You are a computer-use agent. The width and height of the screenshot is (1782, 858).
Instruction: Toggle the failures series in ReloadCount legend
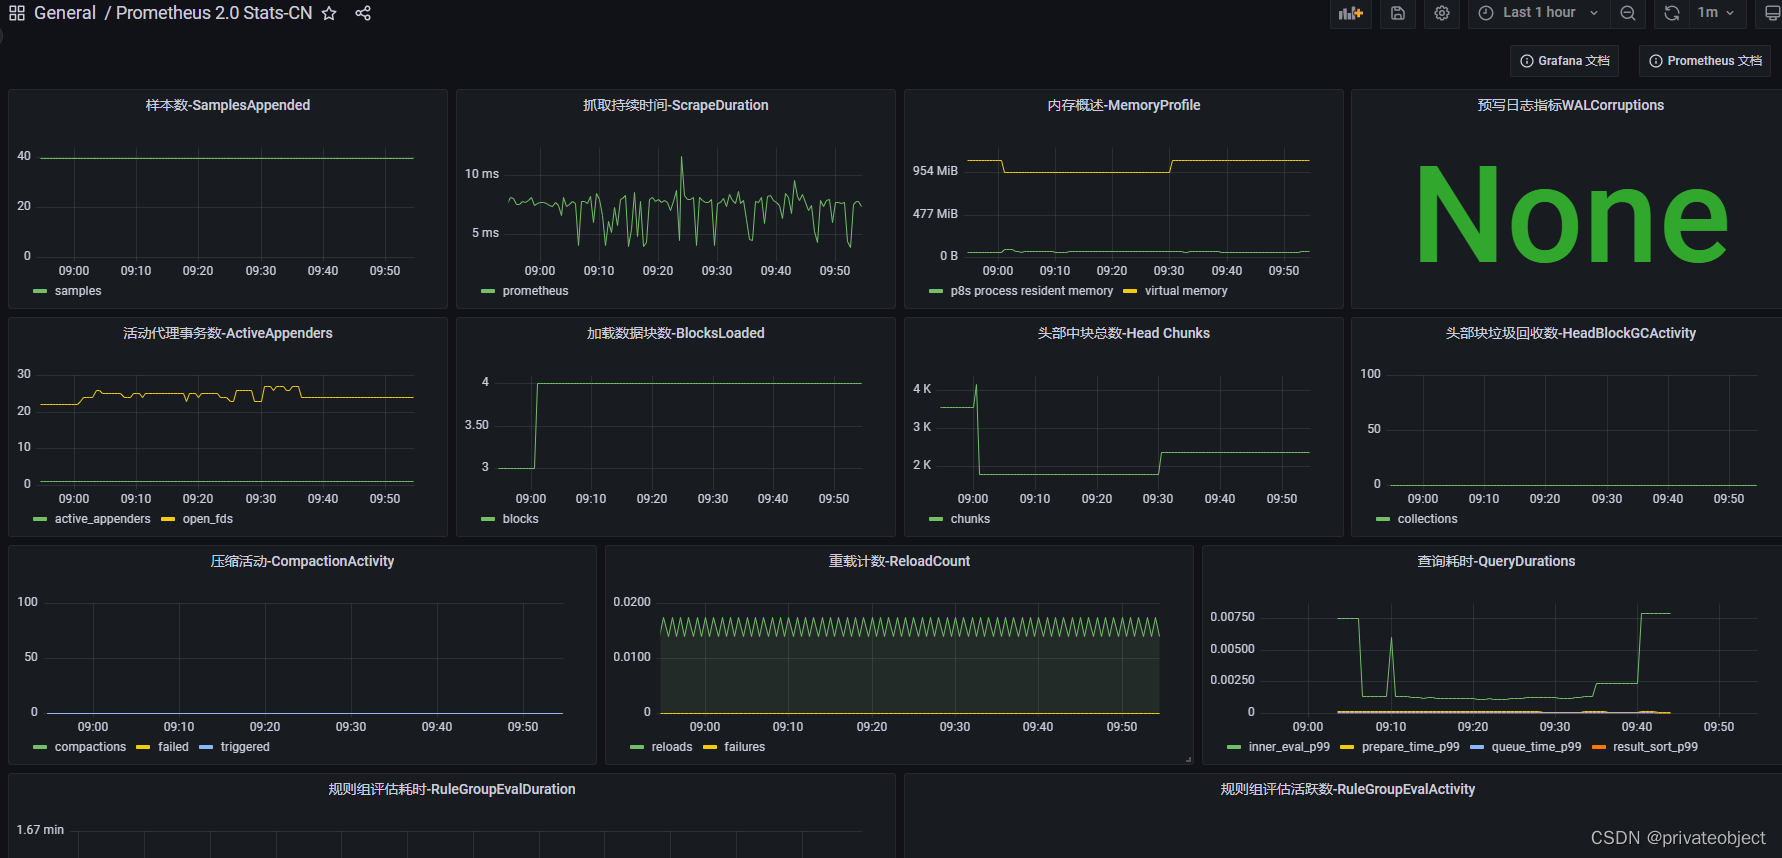tap(744, 747)
